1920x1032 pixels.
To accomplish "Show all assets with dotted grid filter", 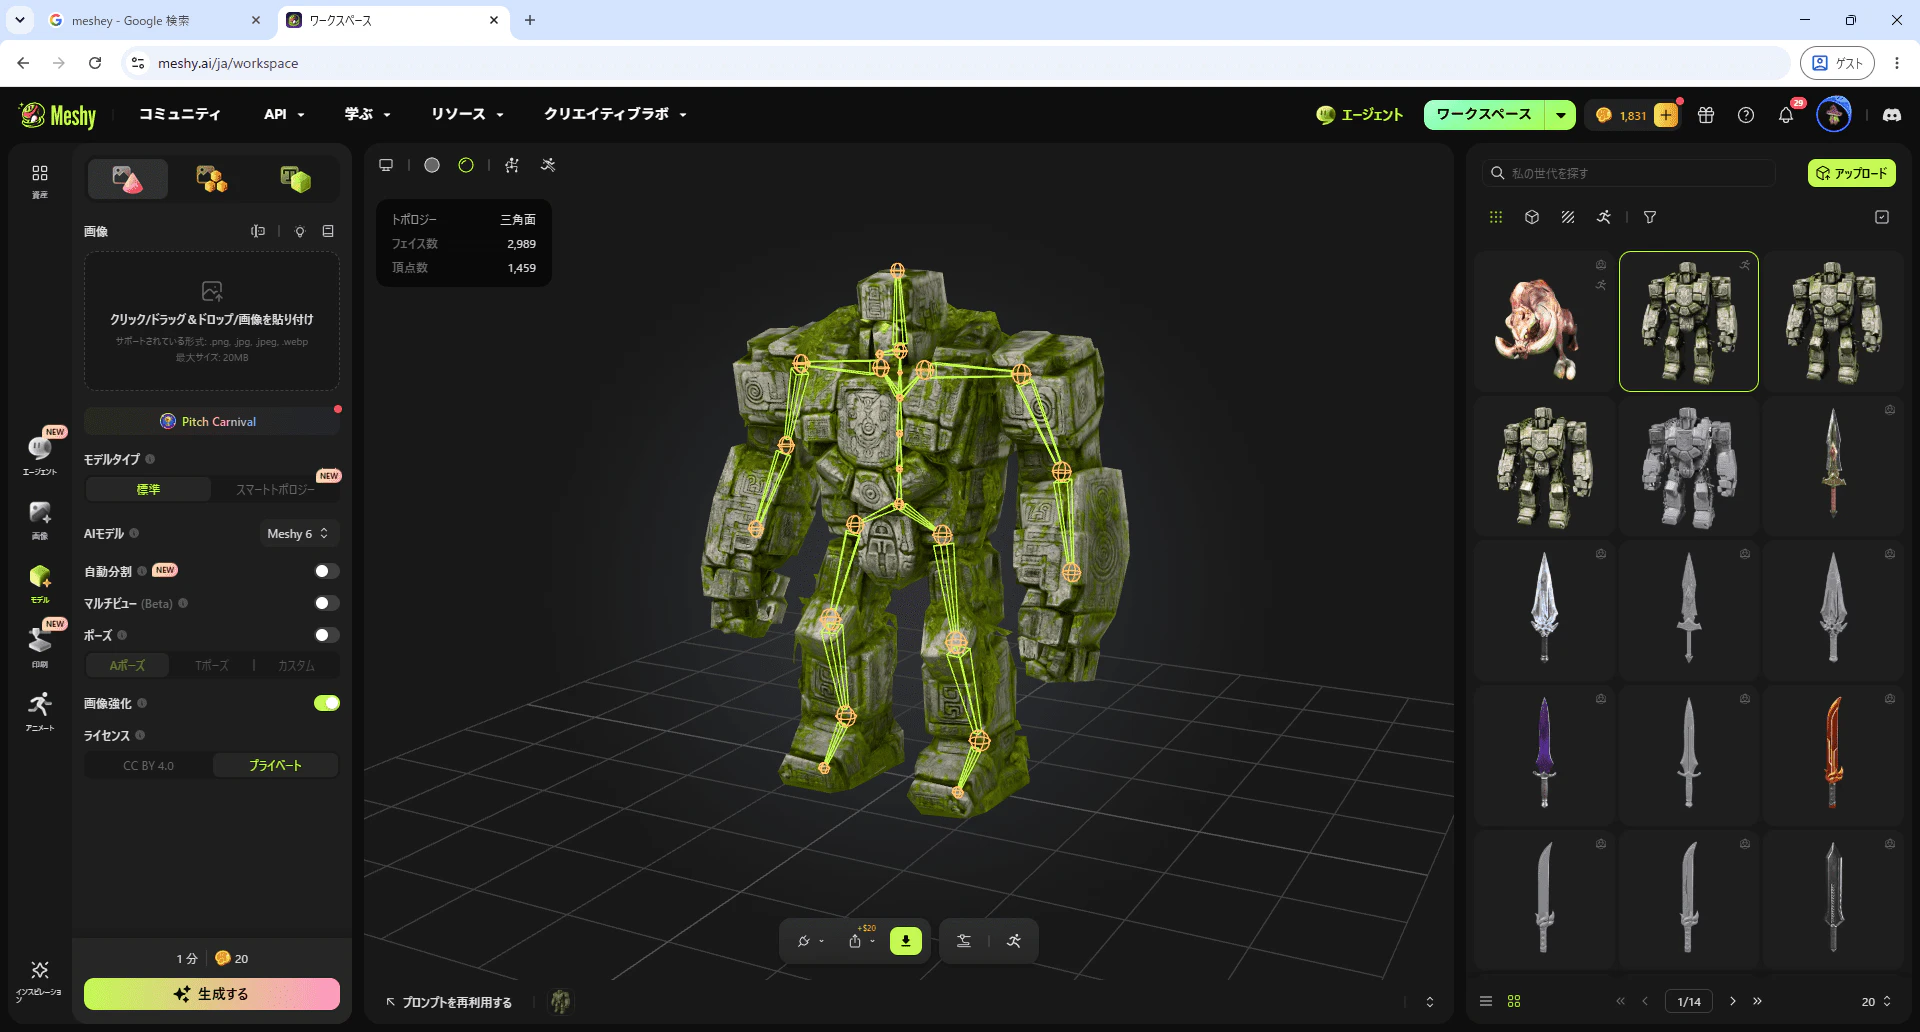I will click(x=1496, y=217).
